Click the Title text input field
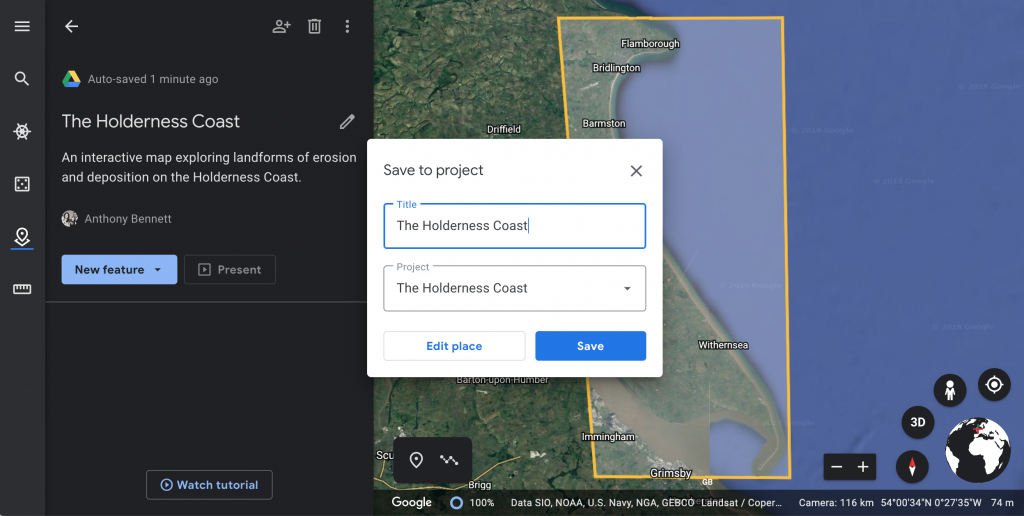1024x516 pixels. 514,226
